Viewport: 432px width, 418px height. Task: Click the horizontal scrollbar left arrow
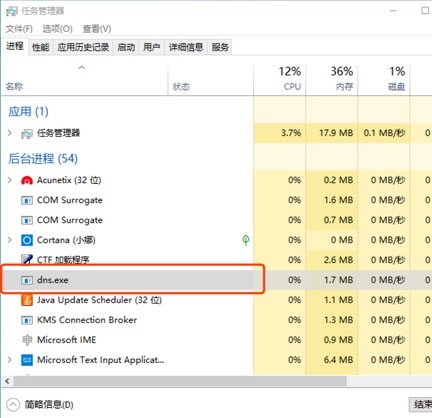click(7, 381)
